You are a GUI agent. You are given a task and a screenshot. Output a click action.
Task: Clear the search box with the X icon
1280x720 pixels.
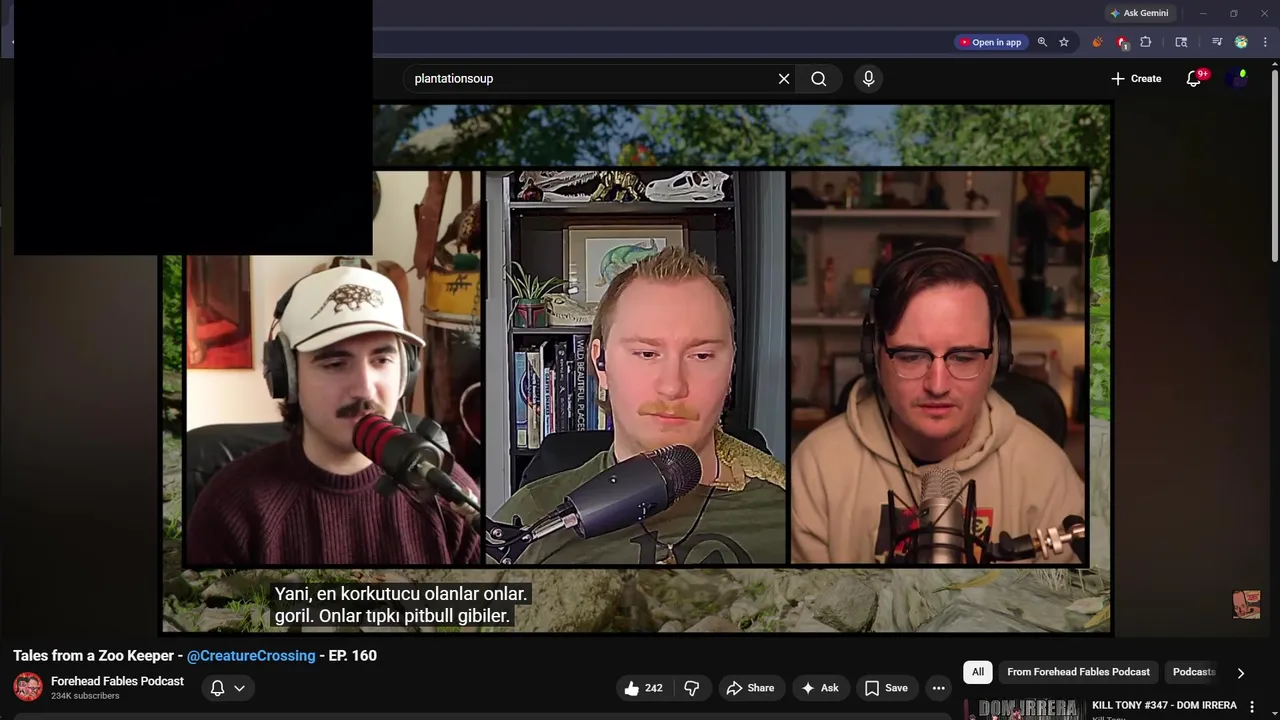pos(784,79)
